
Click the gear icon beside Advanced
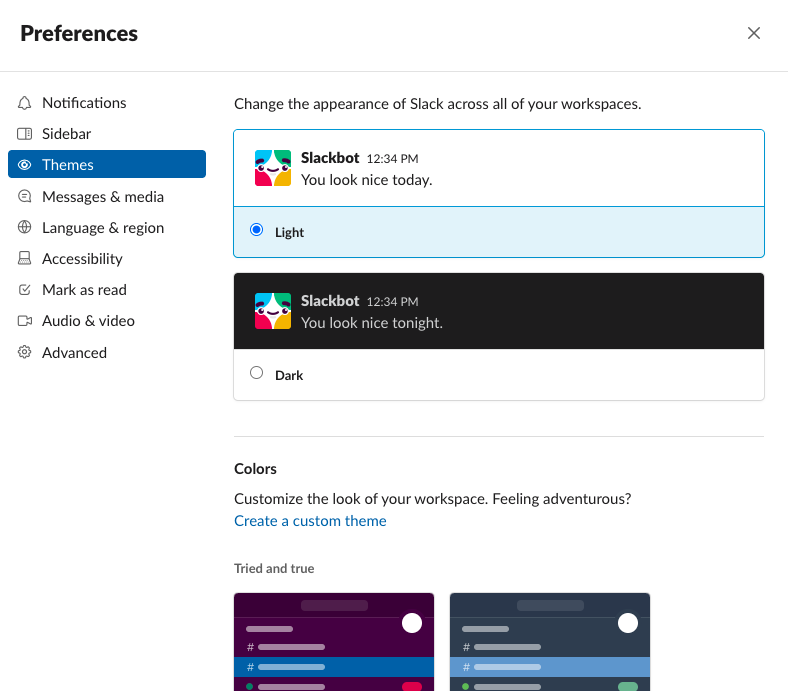click(x=24, y=352)
